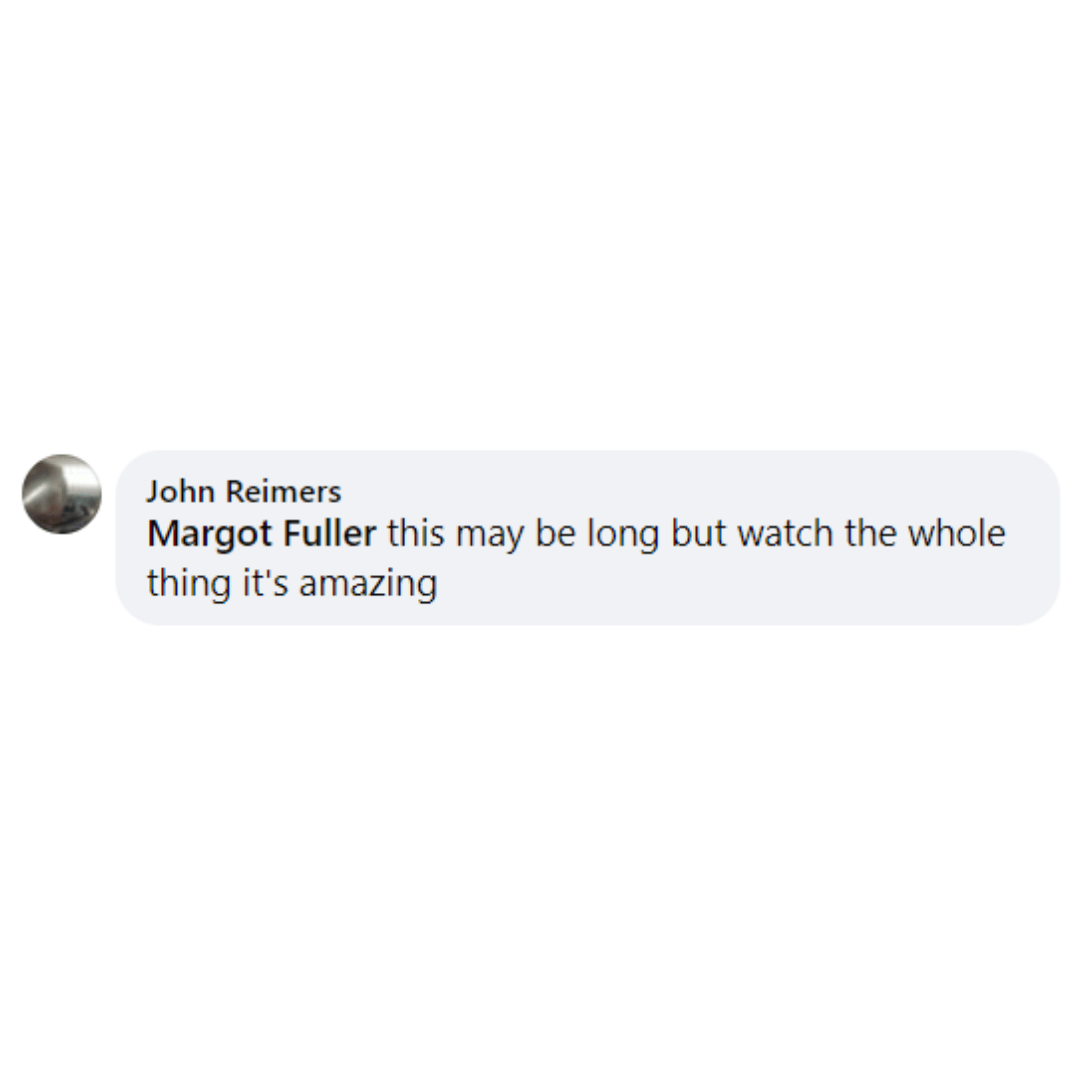Click the word 'thing' on the second line

tap(189, 584)
